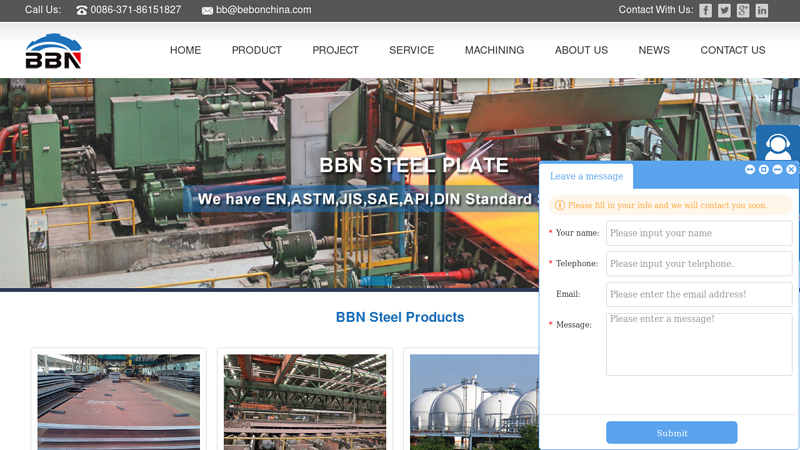This screenshot has width=800, height=450.
Task: Open the CONTACT US page
Action: click(733, 50)
